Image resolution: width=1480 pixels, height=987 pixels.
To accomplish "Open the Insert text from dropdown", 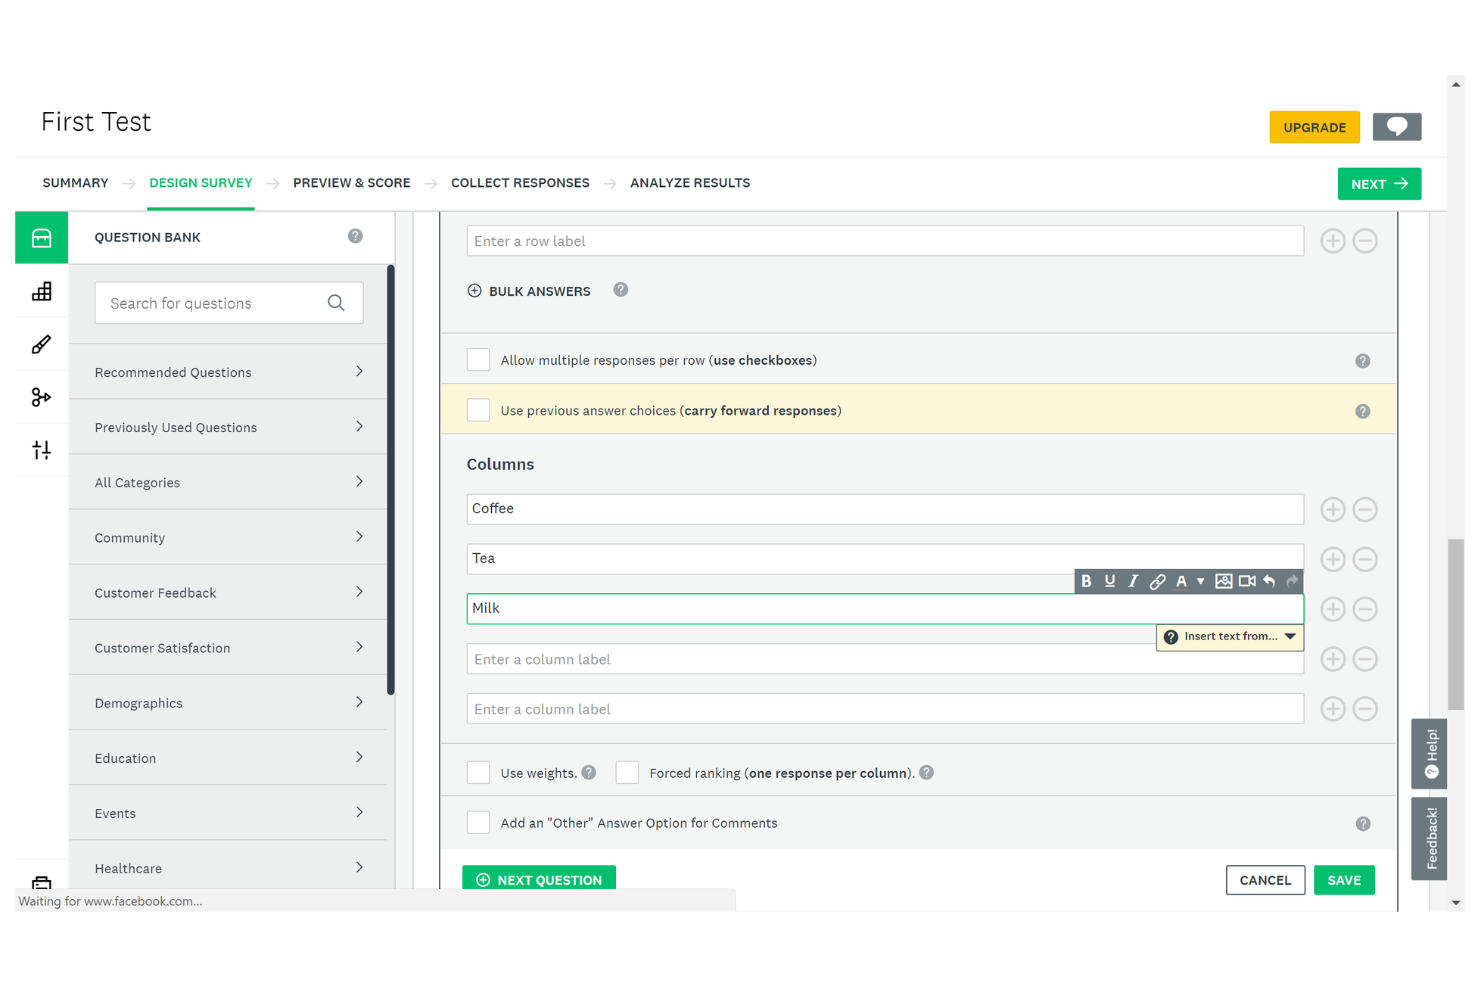I will click(x=1230, y=637).
